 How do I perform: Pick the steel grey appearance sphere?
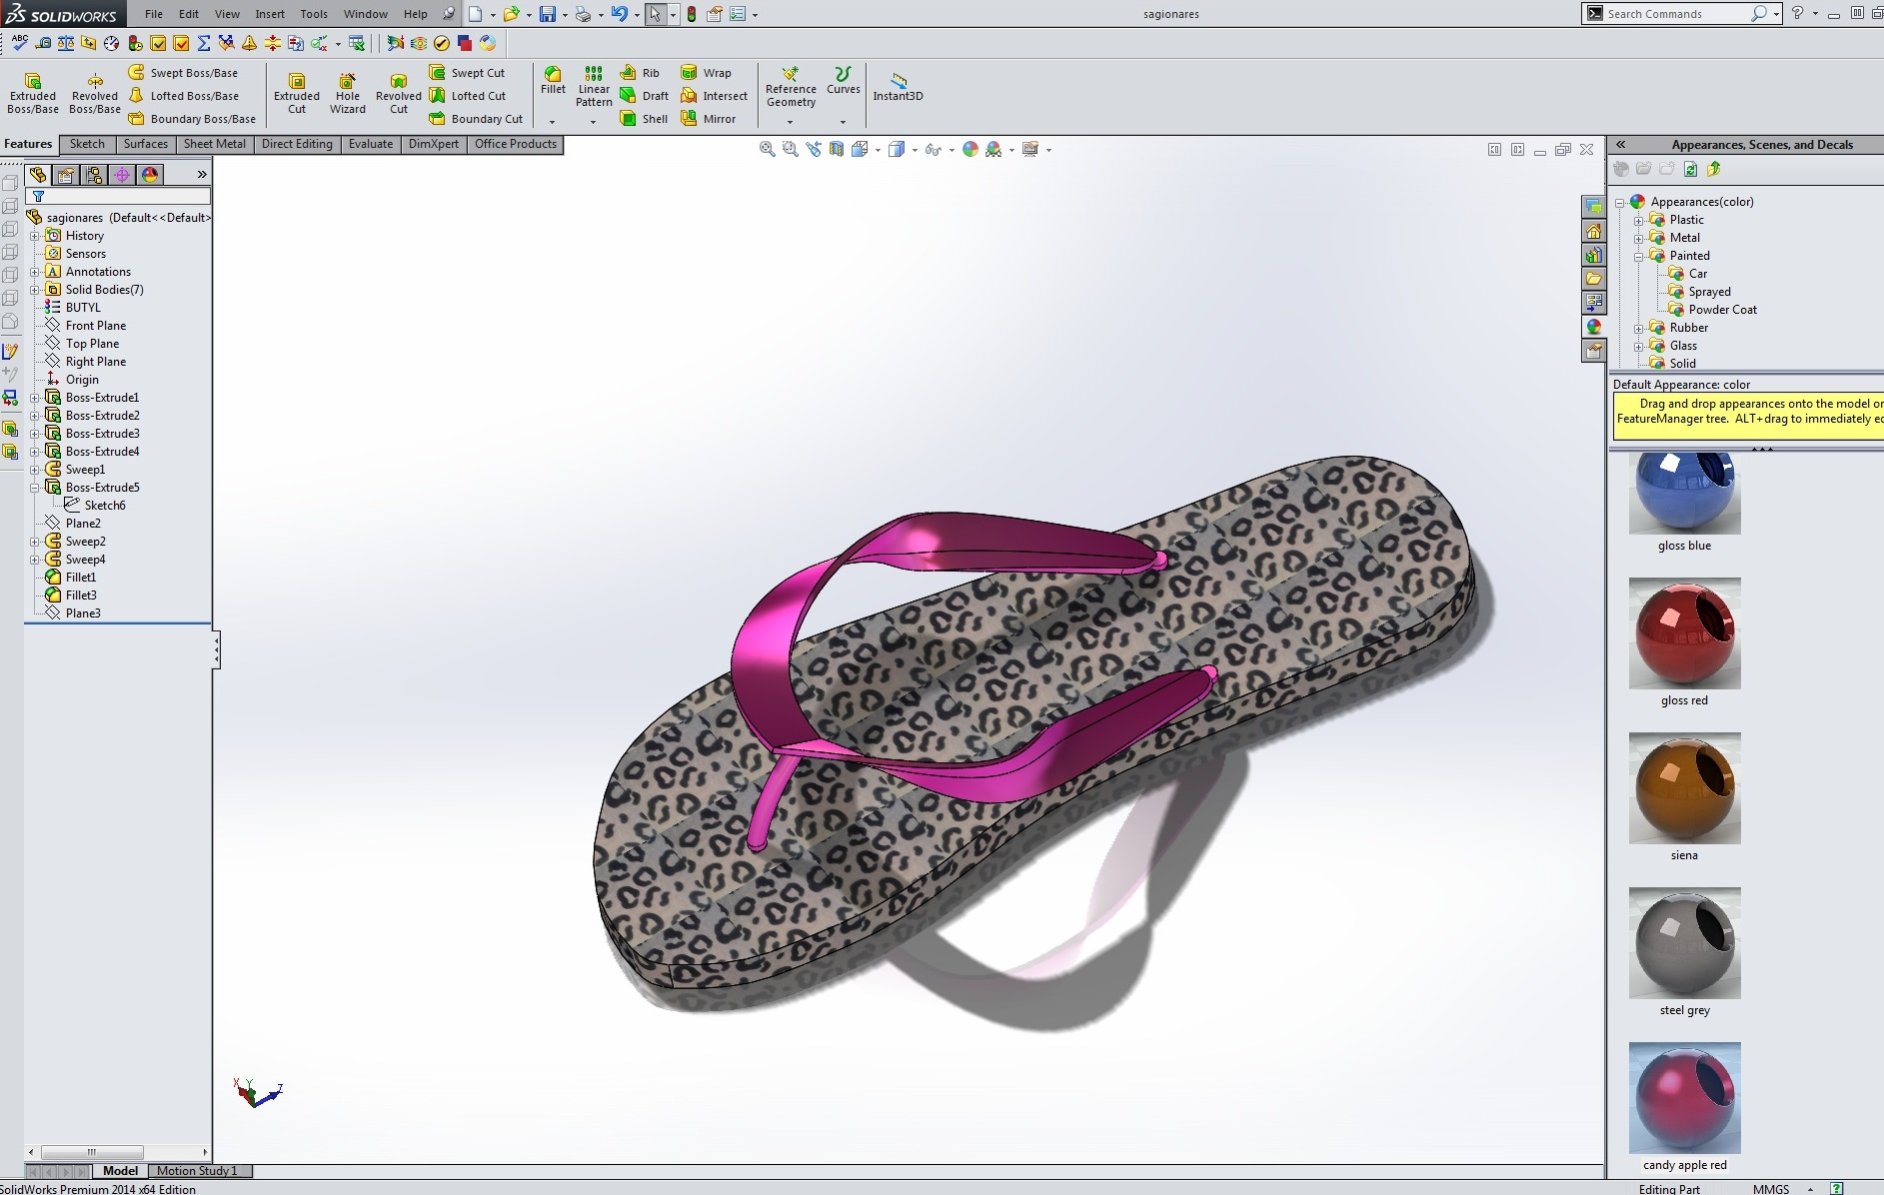pyautogui.click(x=1684, y=944)
